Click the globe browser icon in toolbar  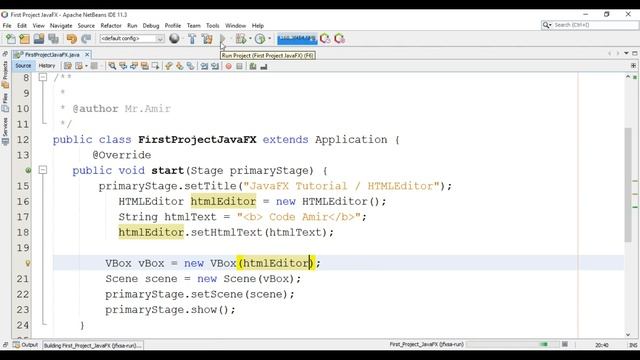[x=174, y=38]
